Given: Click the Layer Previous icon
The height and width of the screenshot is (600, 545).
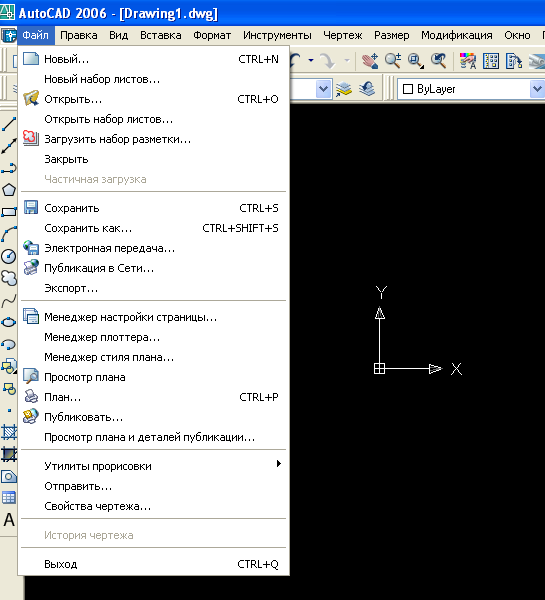Looking at the screenshot, I should tap(367, 89).
